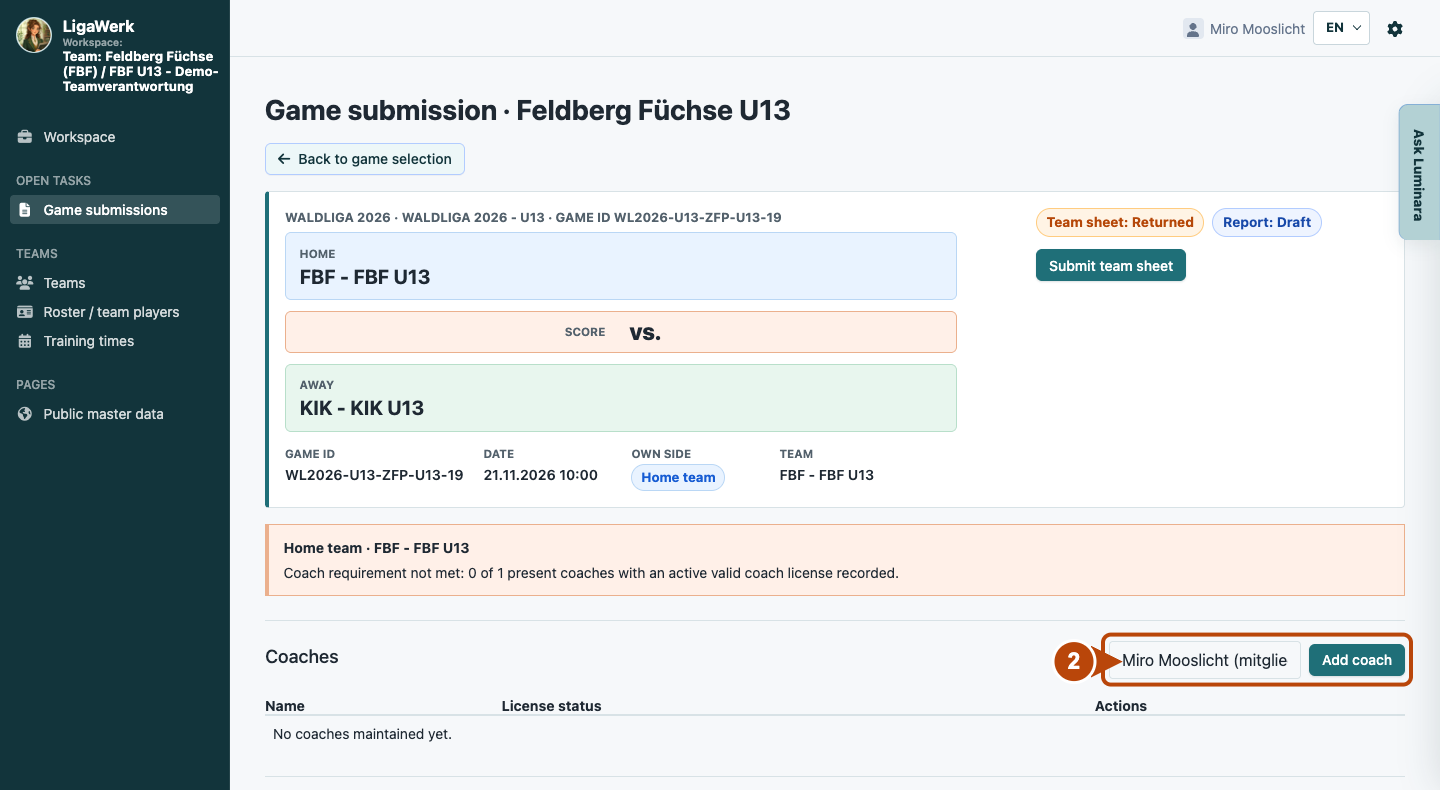Click the Actions column header

click(1121, 706)
